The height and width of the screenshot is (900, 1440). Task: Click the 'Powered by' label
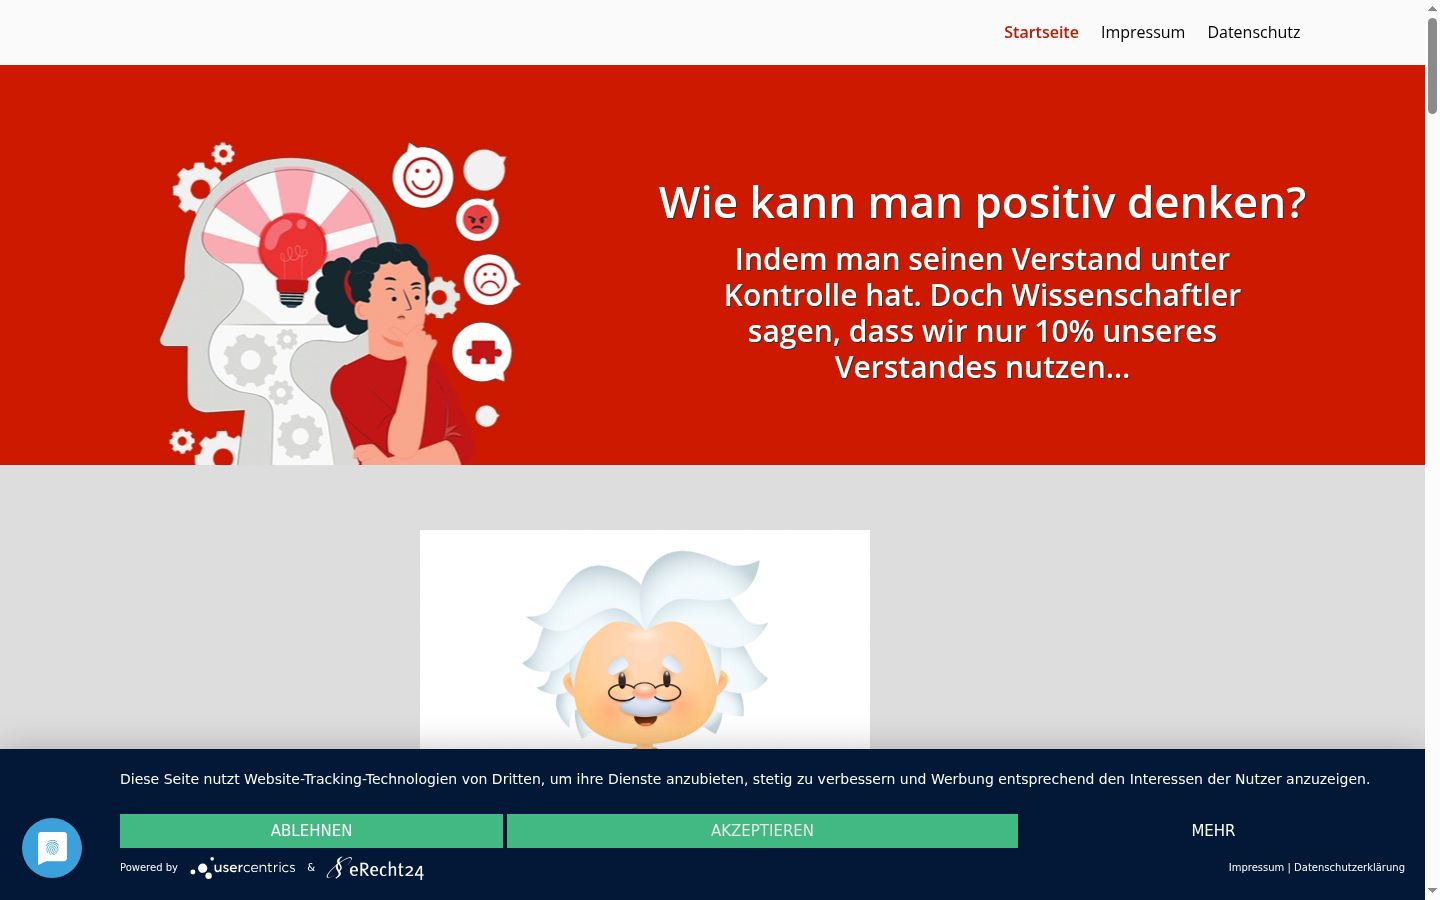149,867
